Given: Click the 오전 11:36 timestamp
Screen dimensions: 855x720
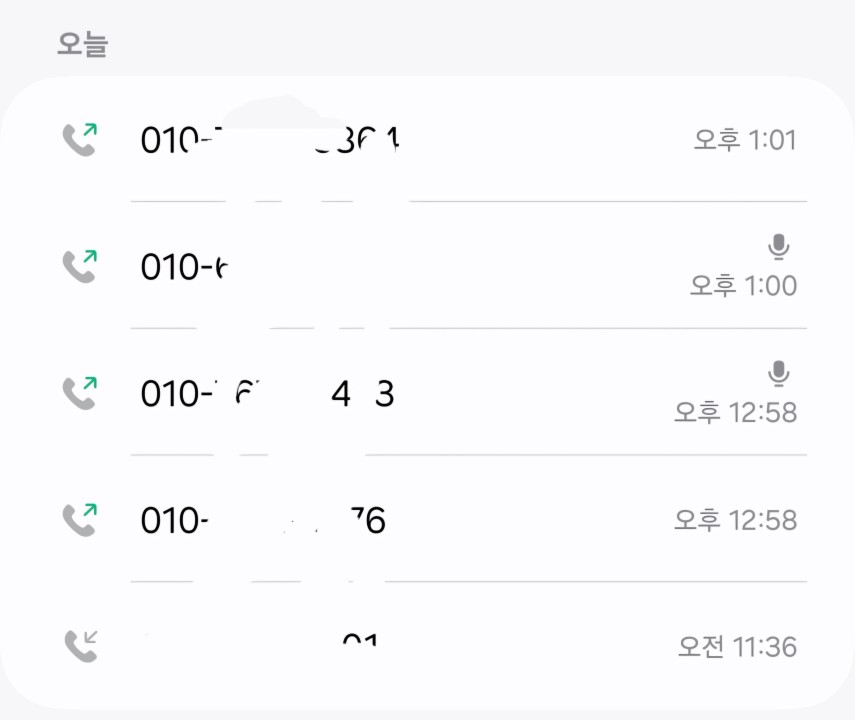Looking at the screenshot, I should [737, 647].
